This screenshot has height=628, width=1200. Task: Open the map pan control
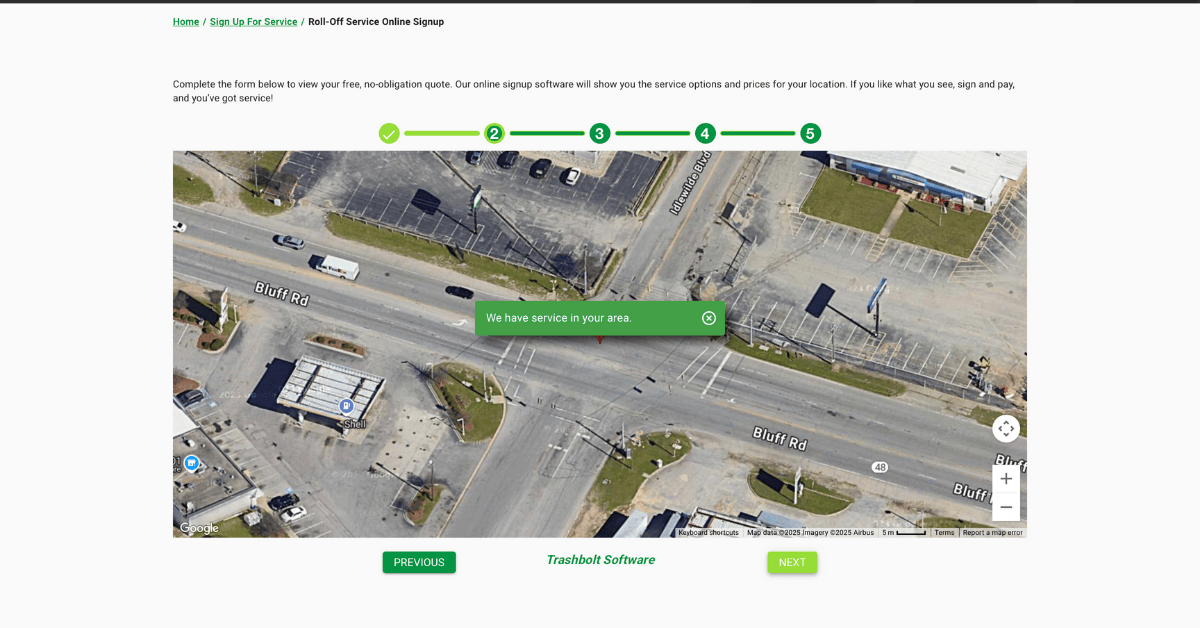(1006, 428)
